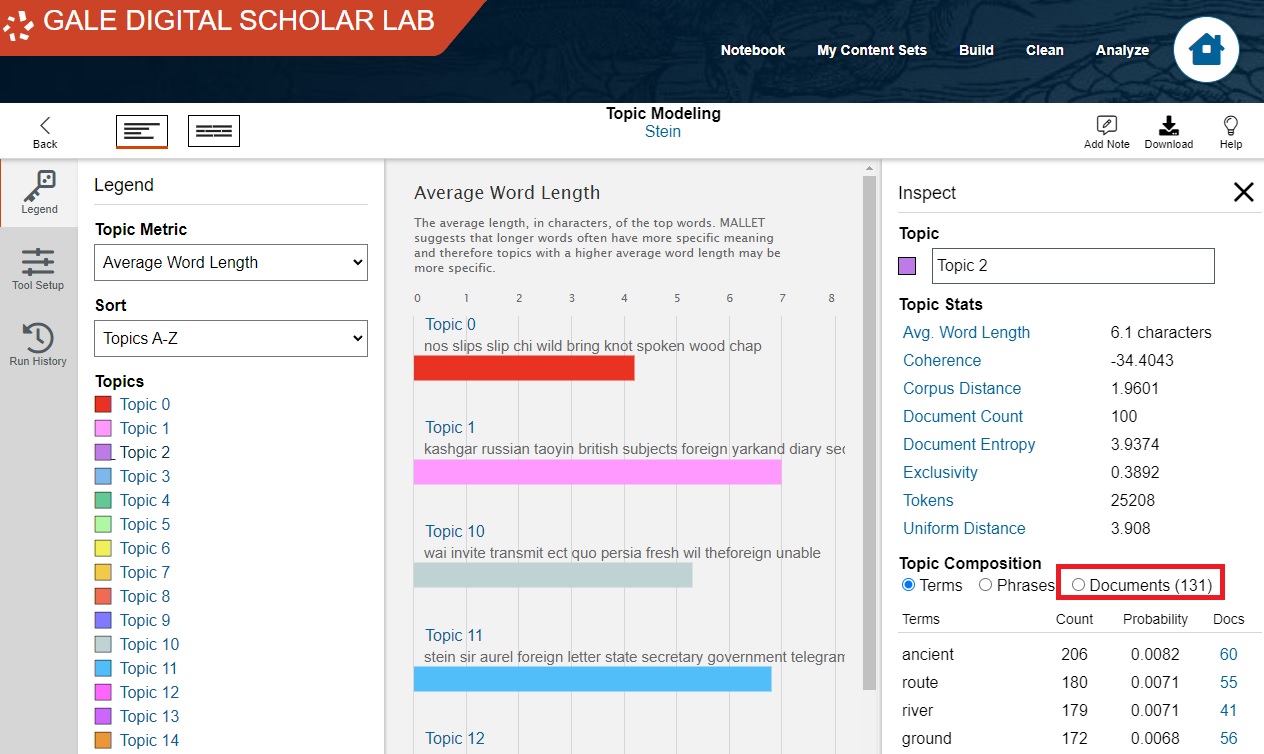
Task: Open docs count 60 for ancient
Action: 1228,654
